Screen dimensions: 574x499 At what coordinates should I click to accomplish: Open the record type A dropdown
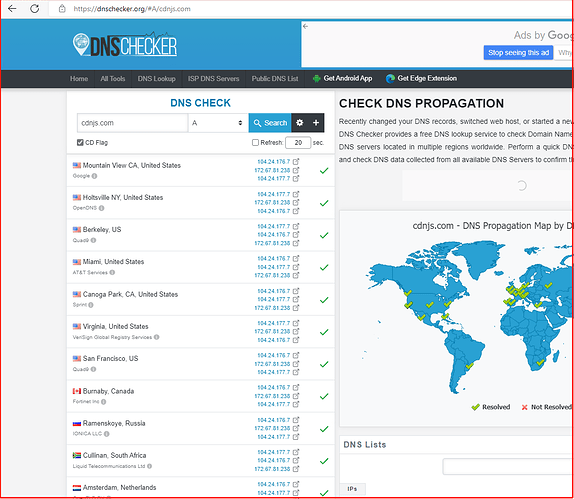218,123
